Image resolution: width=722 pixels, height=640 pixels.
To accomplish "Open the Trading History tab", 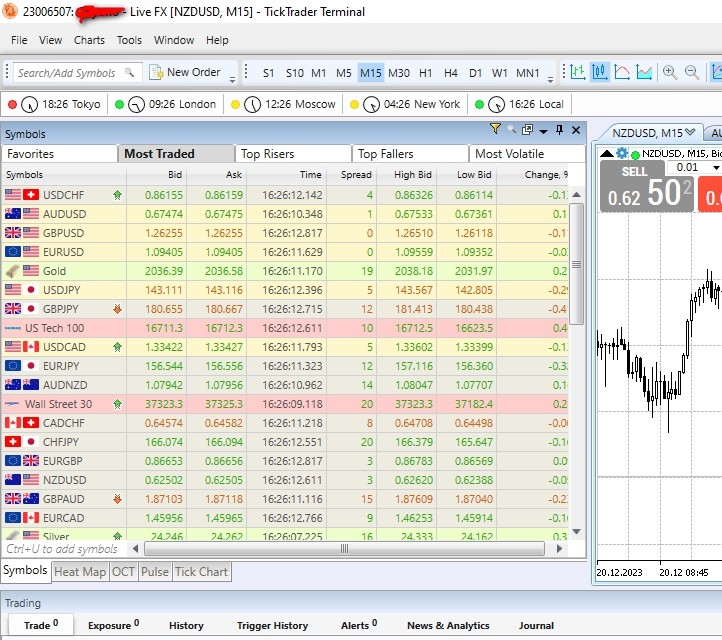I will pyautogui.click(x=186, y=625).
